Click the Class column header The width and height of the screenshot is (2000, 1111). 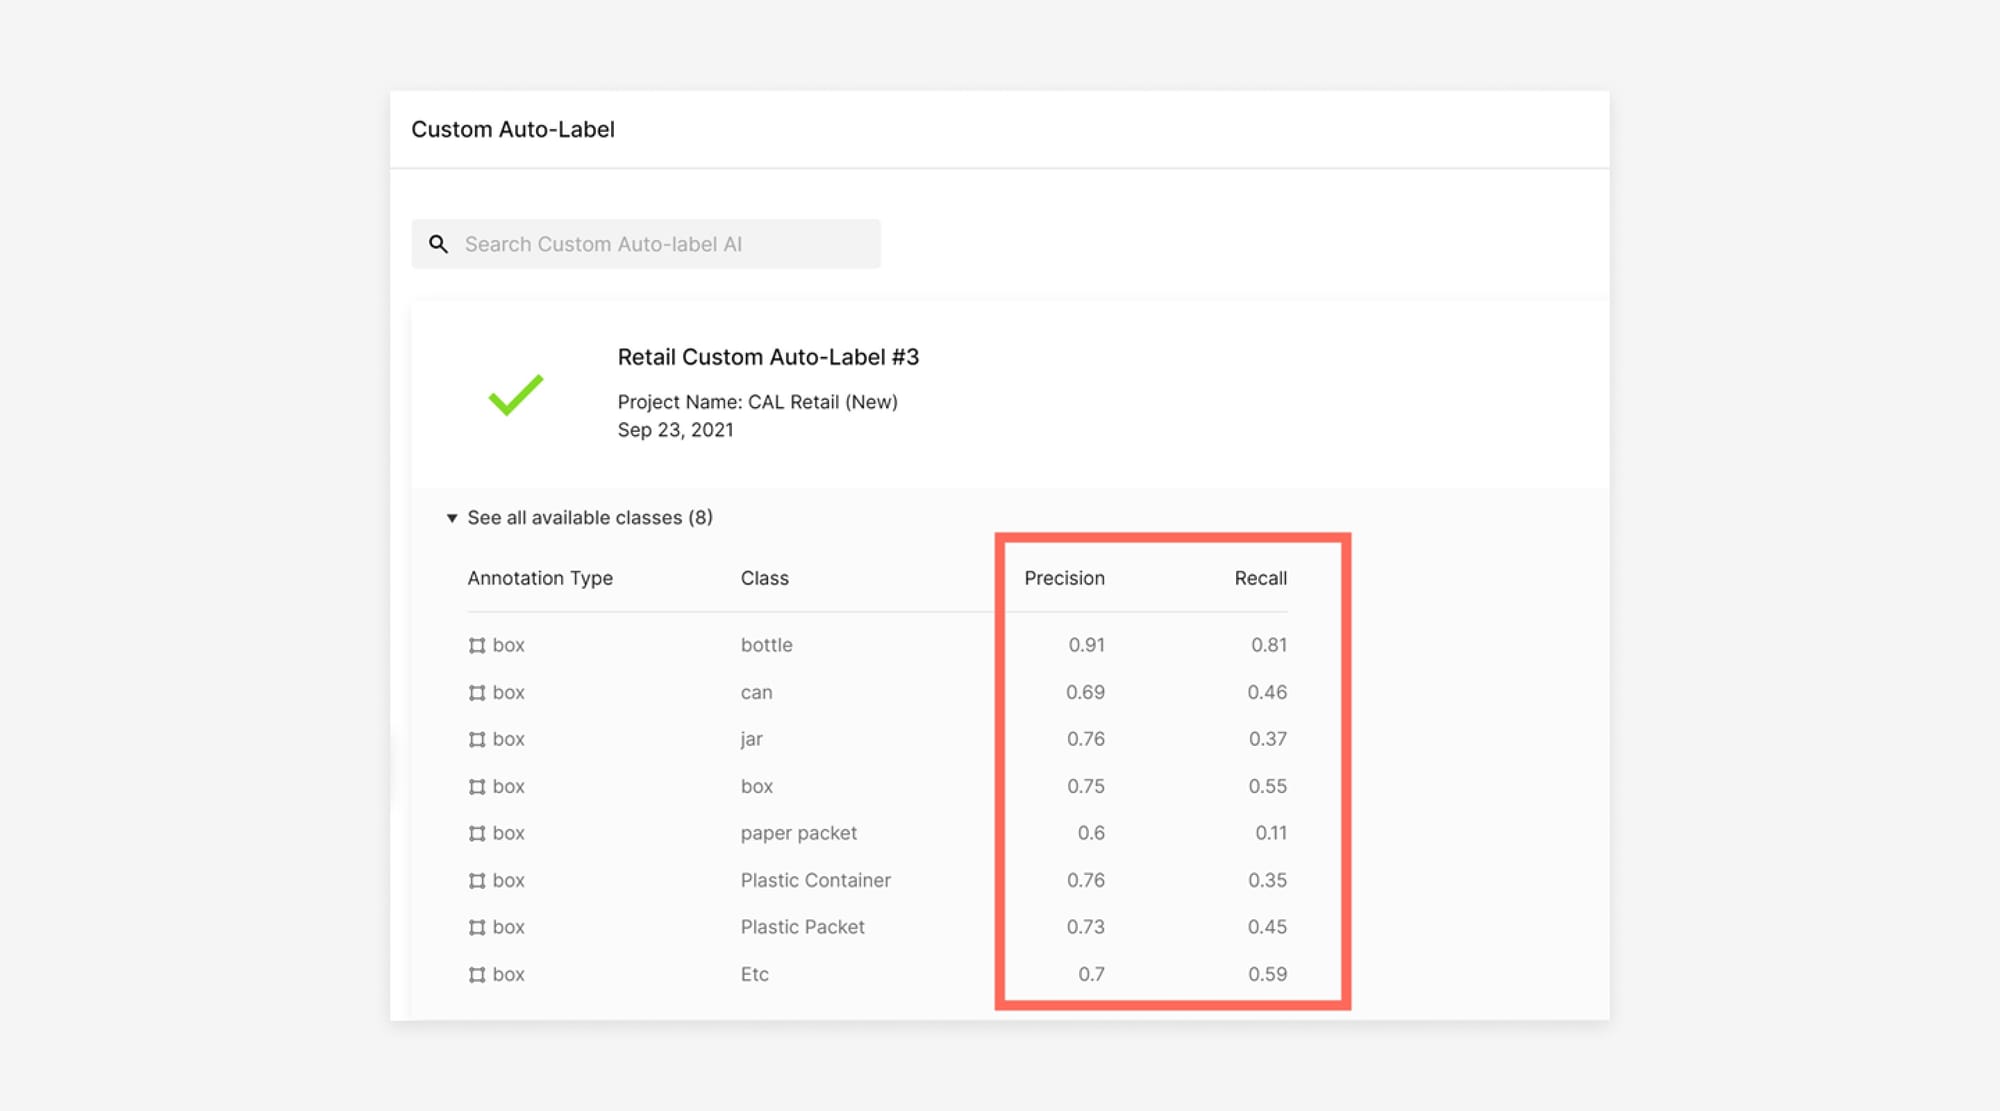tap(764, 578)
